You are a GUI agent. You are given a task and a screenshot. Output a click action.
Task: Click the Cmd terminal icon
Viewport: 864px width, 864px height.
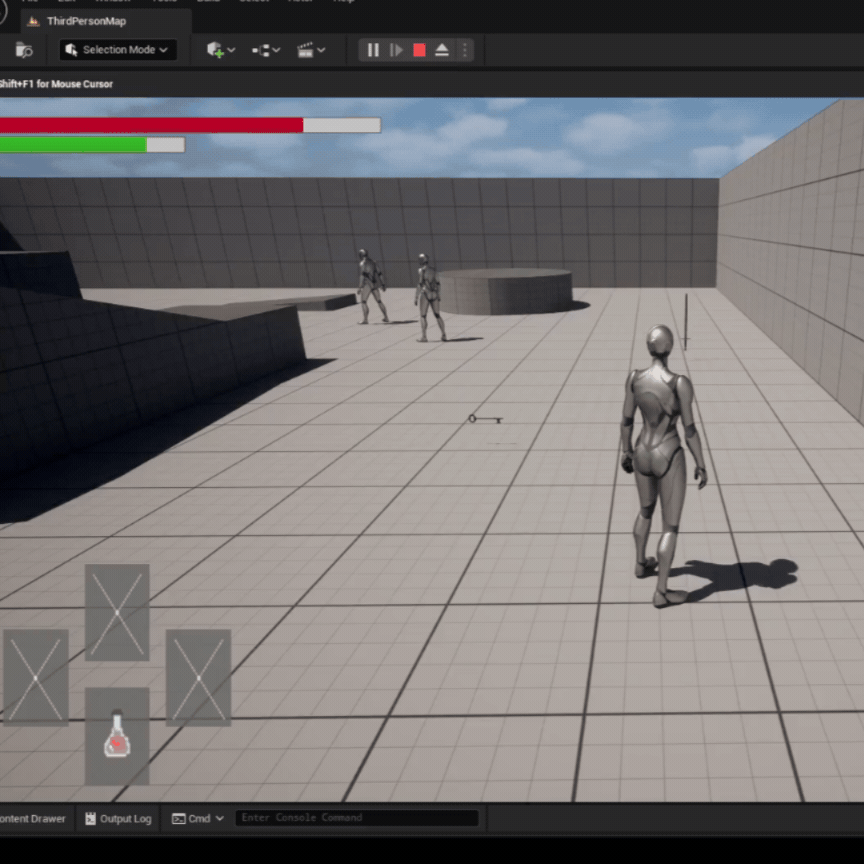[x=179, y=819]
